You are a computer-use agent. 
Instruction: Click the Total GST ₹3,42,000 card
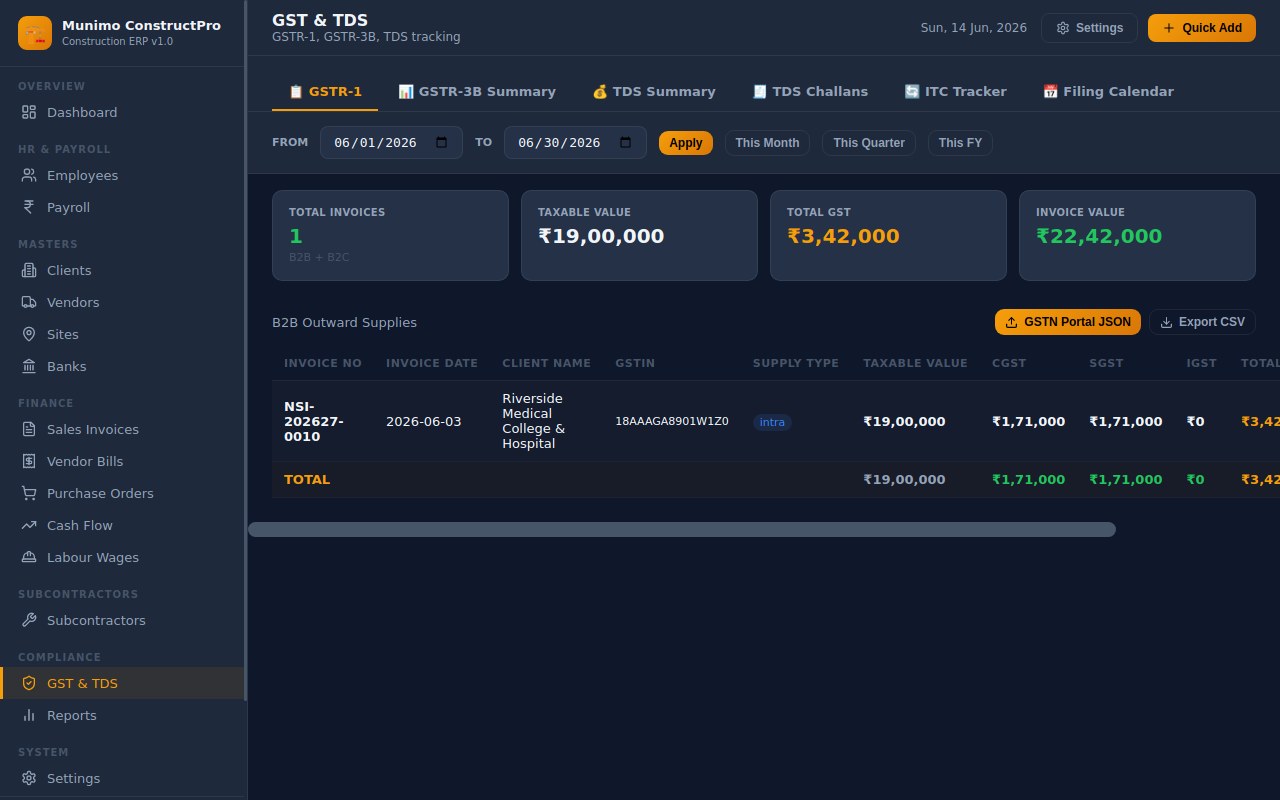(888, 235)
